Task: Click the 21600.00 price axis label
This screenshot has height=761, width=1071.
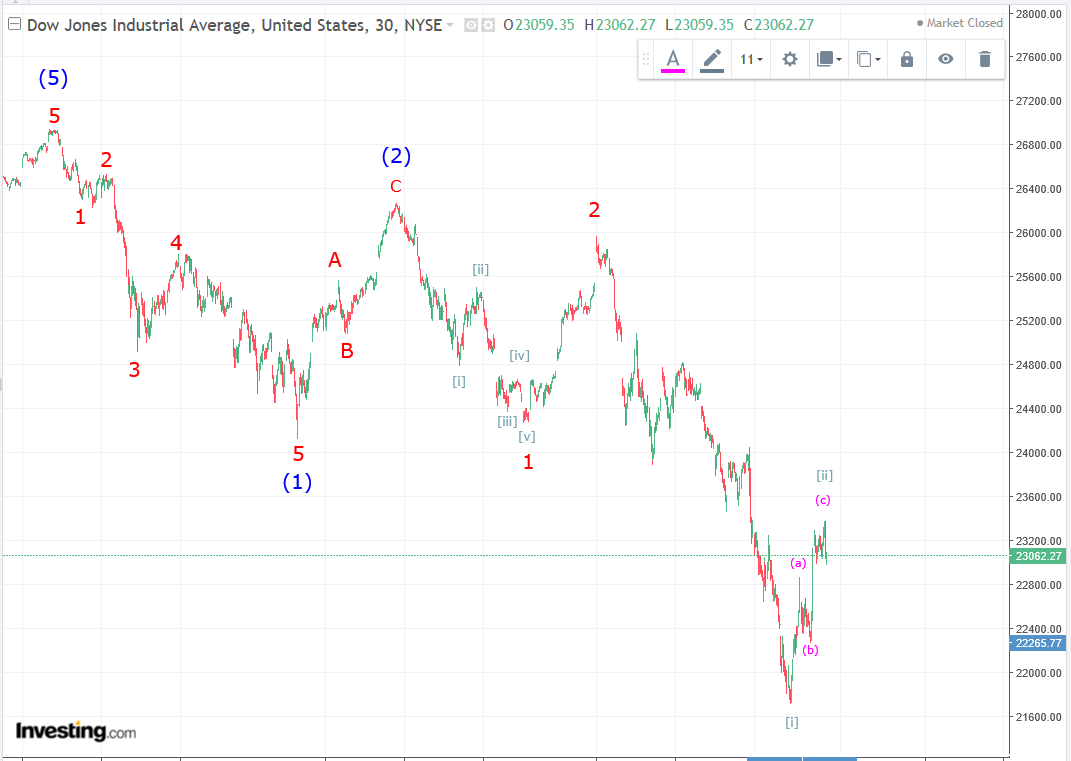Action: point(1038,717)
